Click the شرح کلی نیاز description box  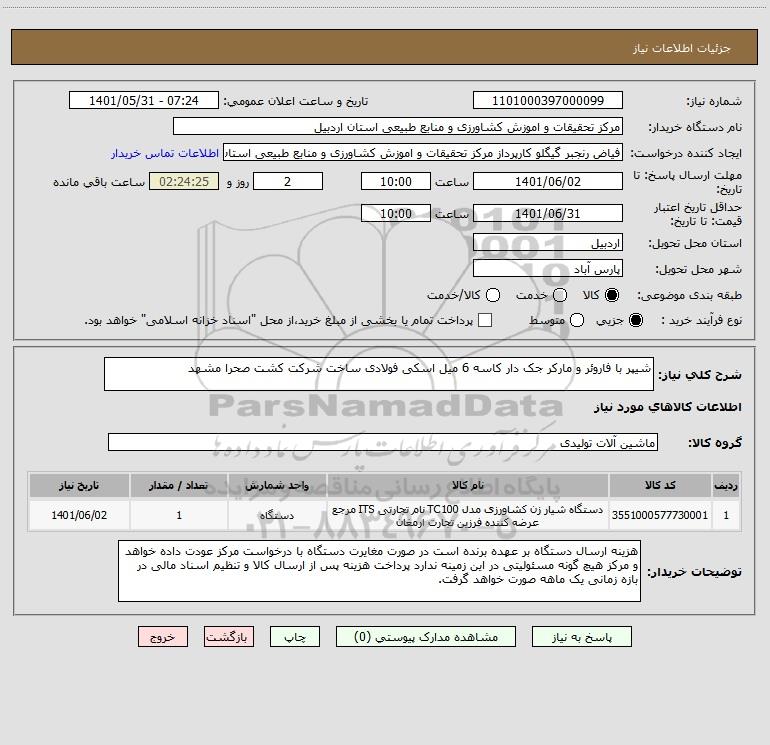click(x=379, y=374)
